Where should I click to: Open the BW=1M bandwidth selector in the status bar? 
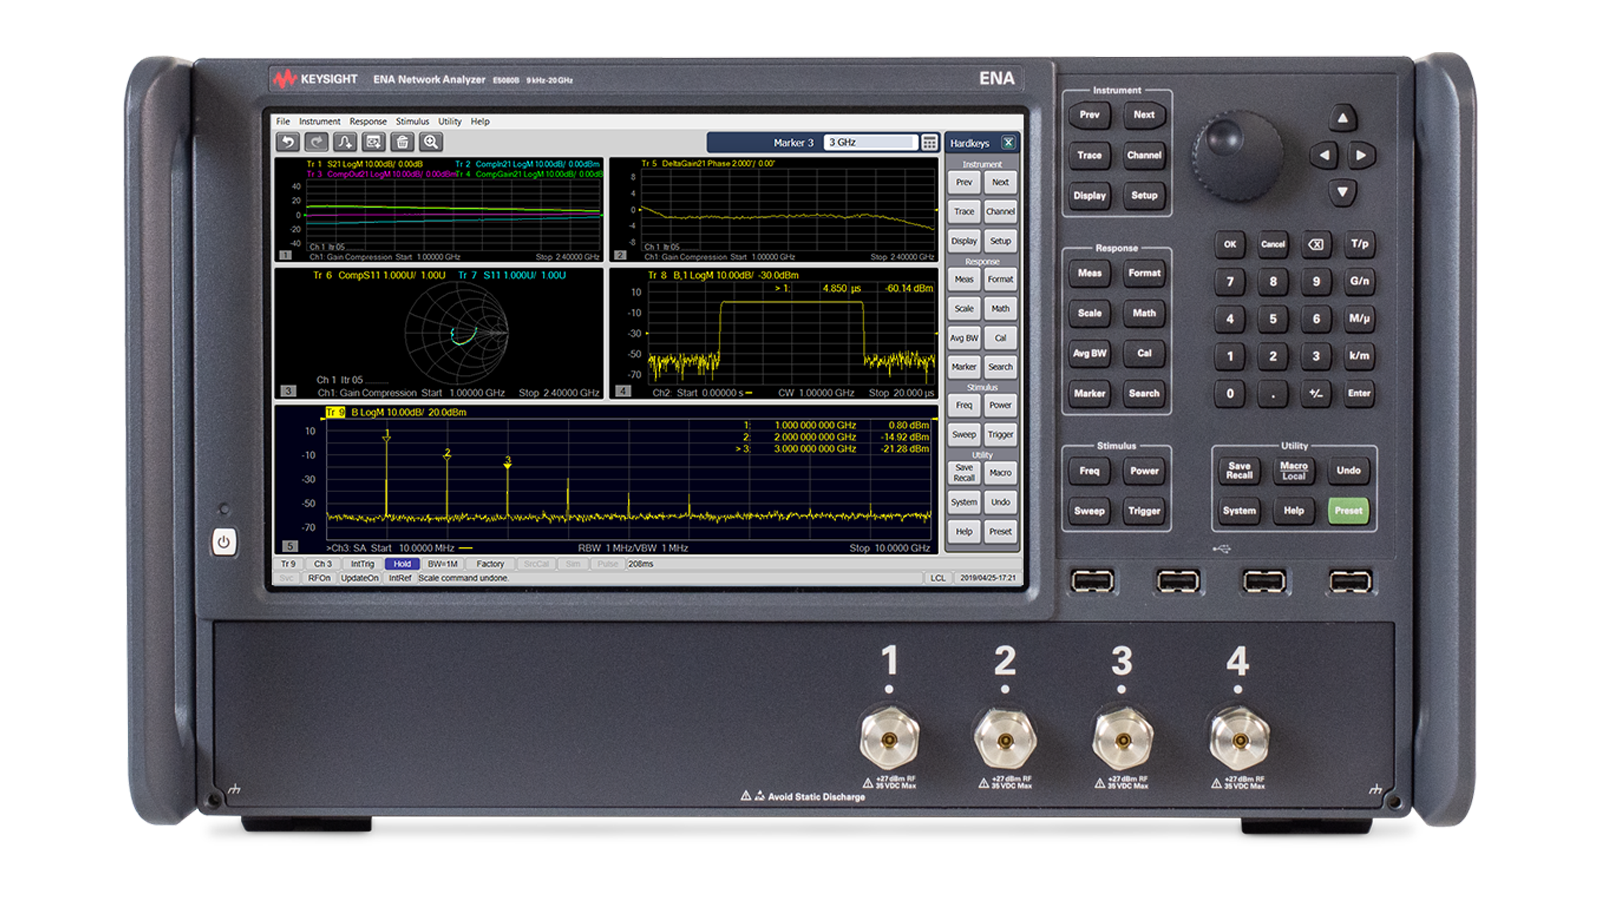[443, 564]
